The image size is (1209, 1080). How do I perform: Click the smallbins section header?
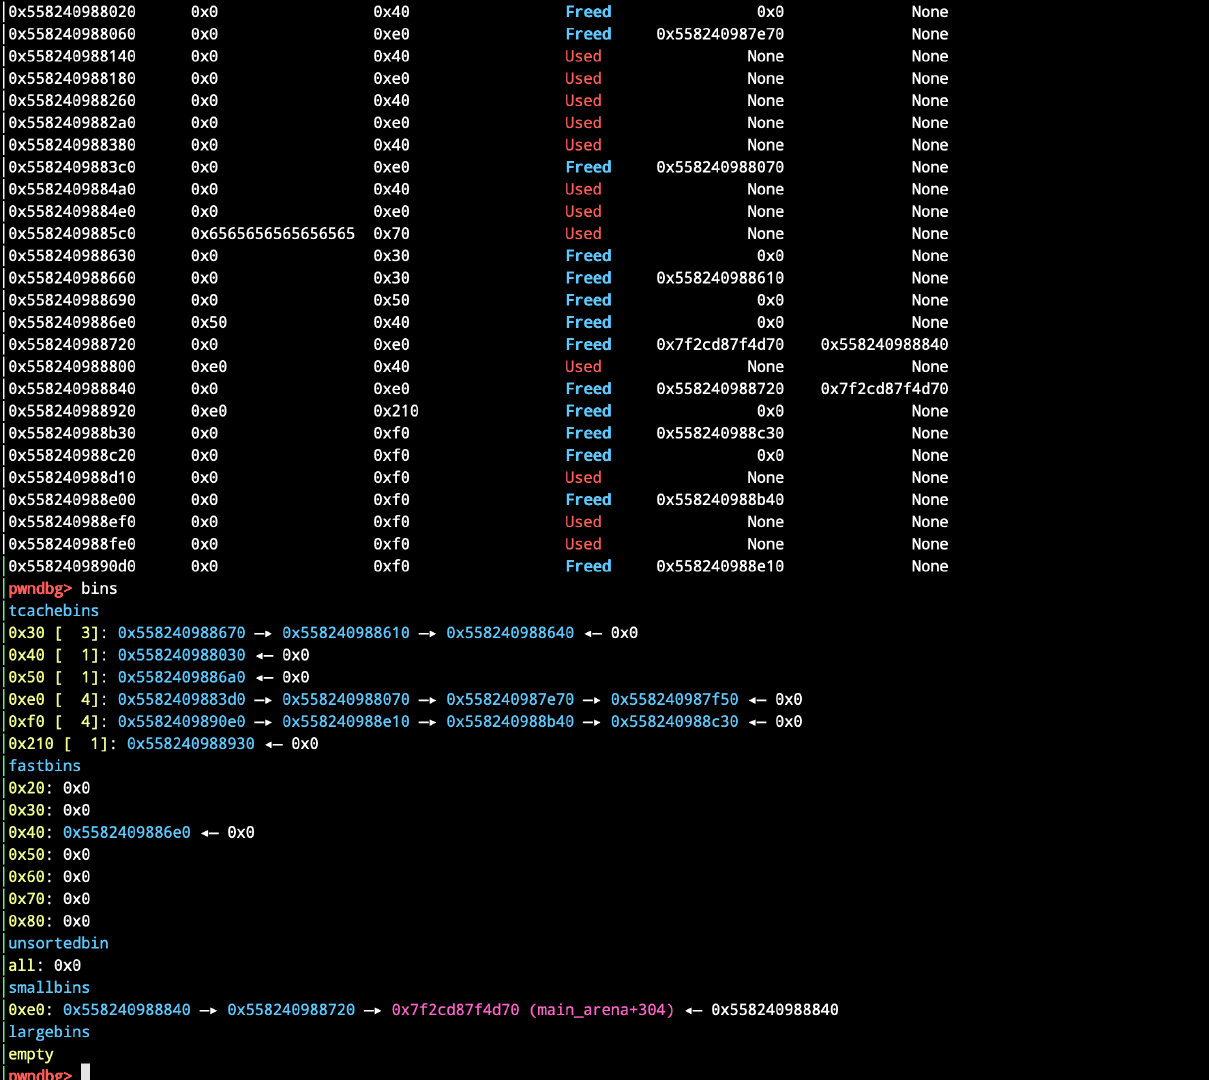pos(49,988)
